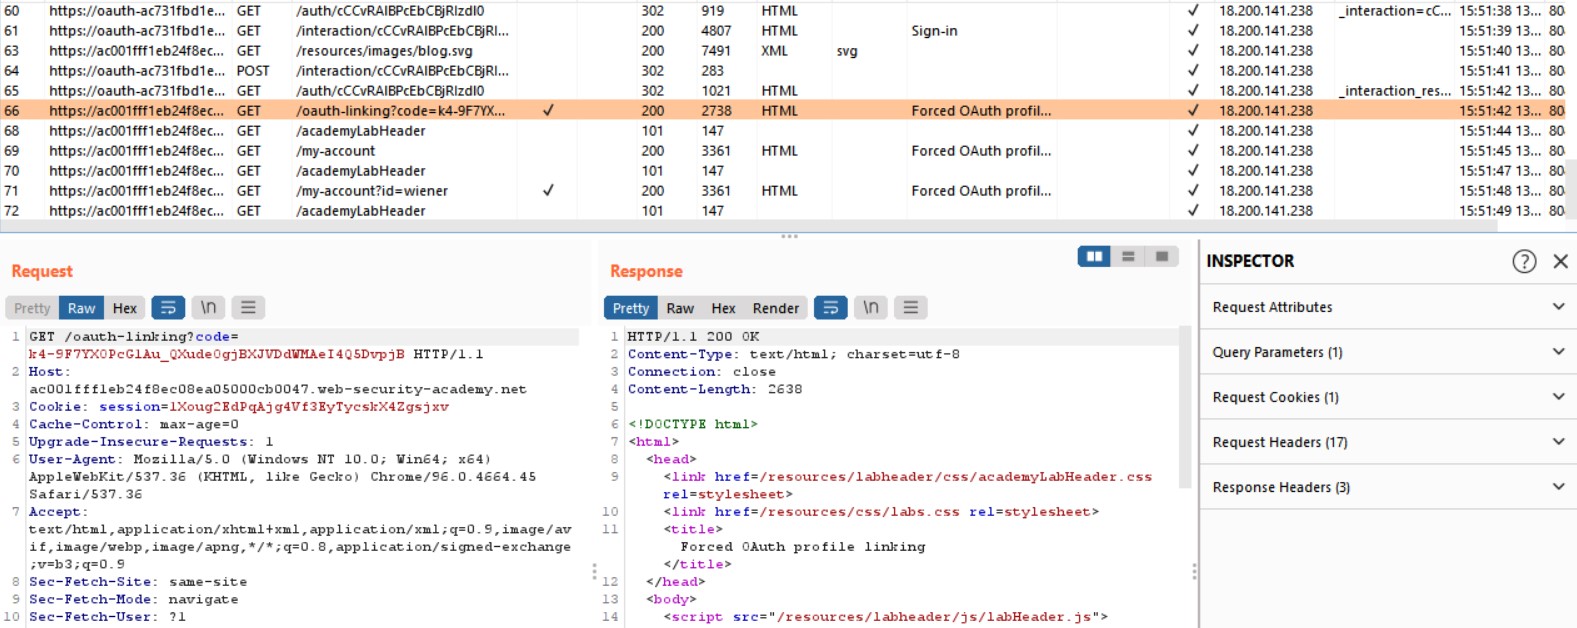Click time 15:51:48 in row 71
The image size is (1577, 628).
click(x=1499, y=191)
